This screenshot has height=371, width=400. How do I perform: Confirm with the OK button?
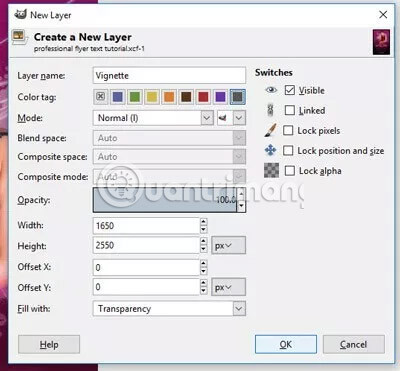(x=286, y=344)
